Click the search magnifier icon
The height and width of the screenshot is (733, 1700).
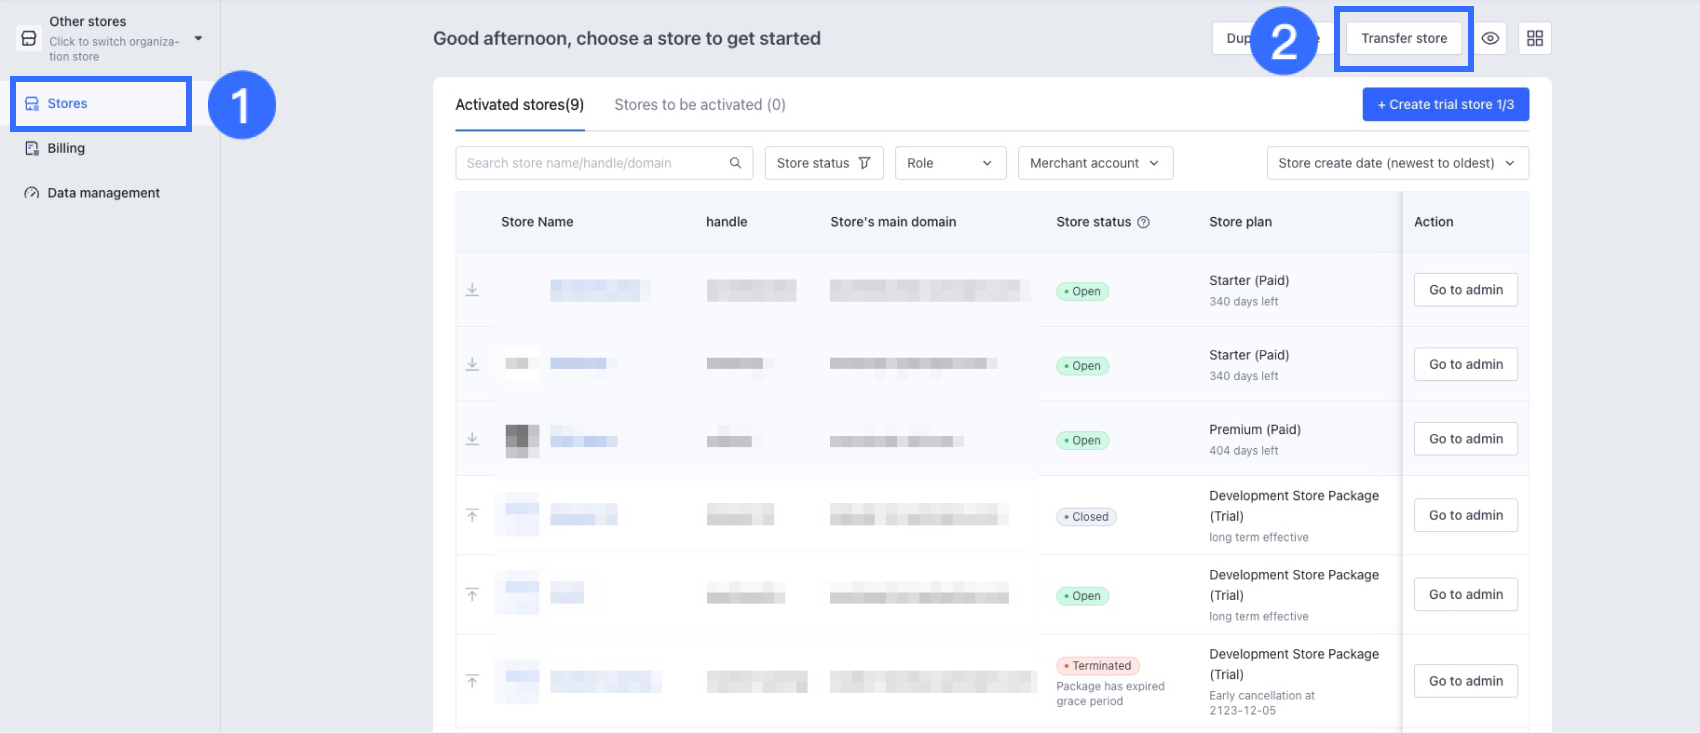[x=735, y=163]
